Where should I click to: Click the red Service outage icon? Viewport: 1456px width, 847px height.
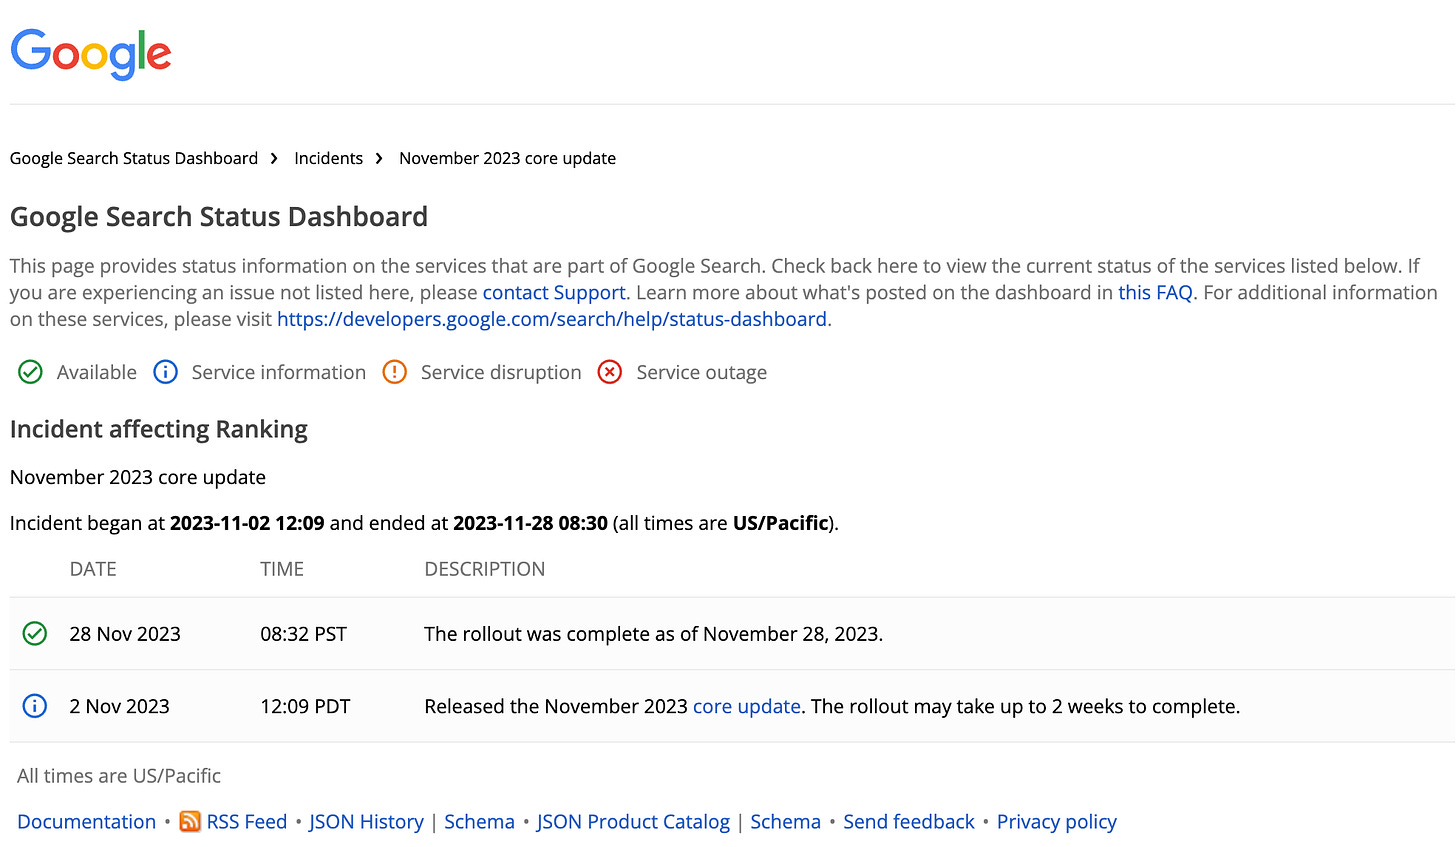pyautogui.click(x=610, y=371)
